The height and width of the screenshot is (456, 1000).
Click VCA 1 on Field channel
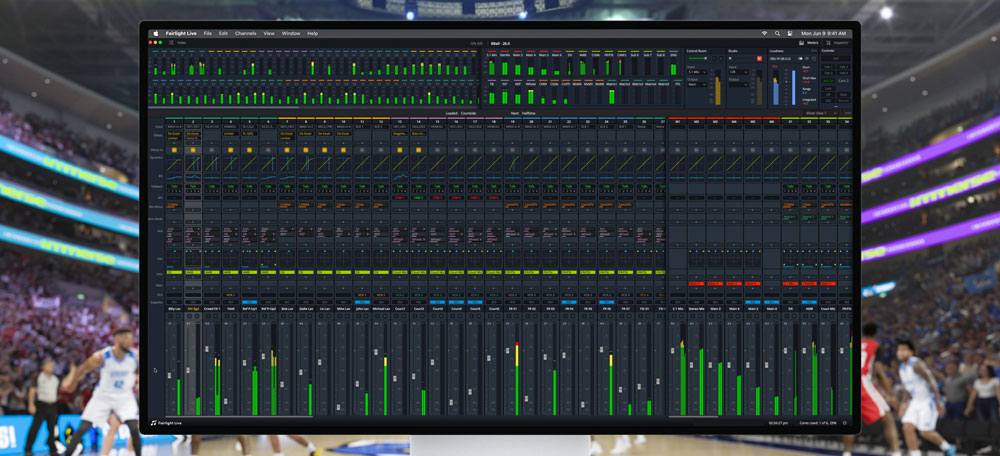(x=230, y=295)
